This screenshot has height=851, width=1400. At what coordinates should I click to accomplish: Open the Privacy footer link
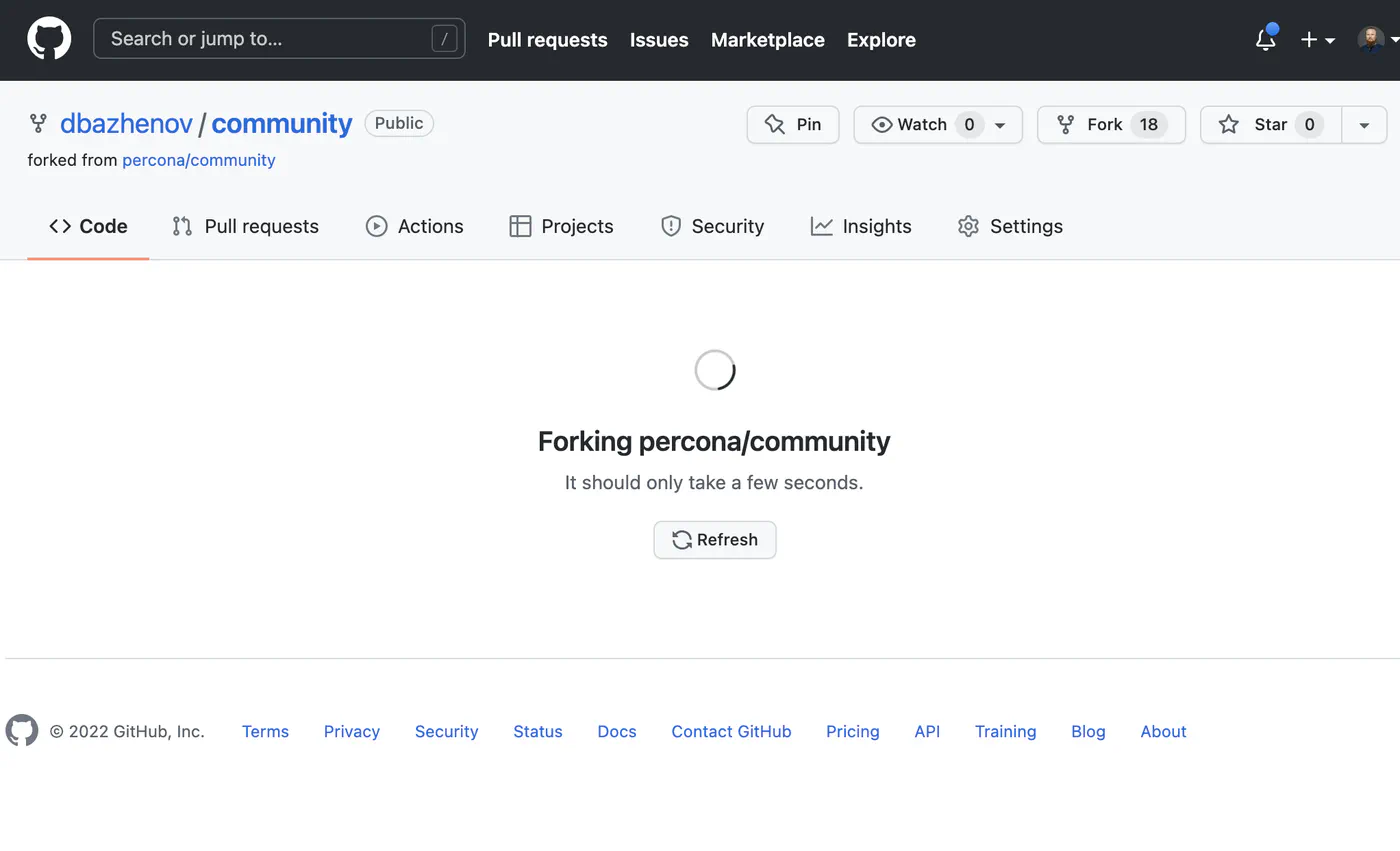coord(352,732)
